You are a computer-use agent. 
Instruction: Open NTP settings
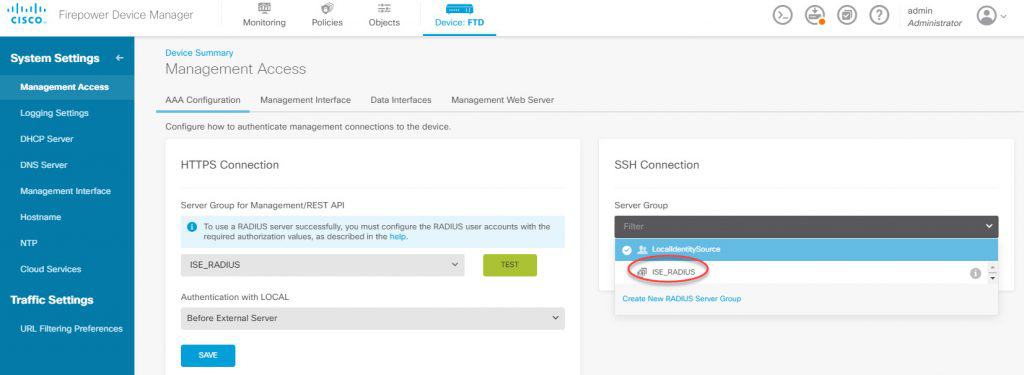pos(29,243)
